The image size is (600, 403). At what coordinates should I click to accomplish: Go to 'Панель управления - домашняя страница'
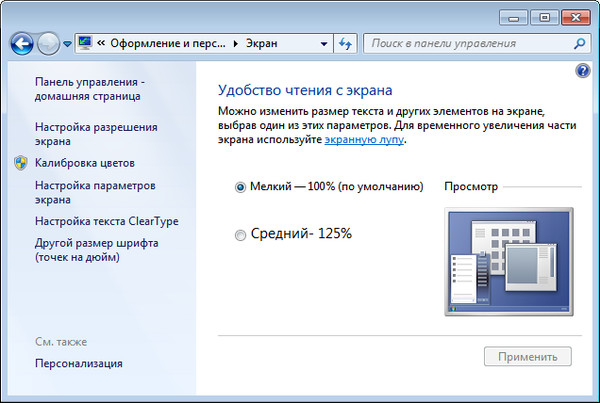(90, 89)
